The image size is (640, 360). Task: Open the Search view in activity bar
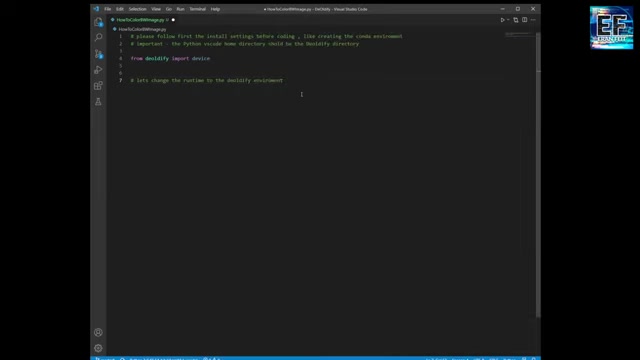point(98,38)
